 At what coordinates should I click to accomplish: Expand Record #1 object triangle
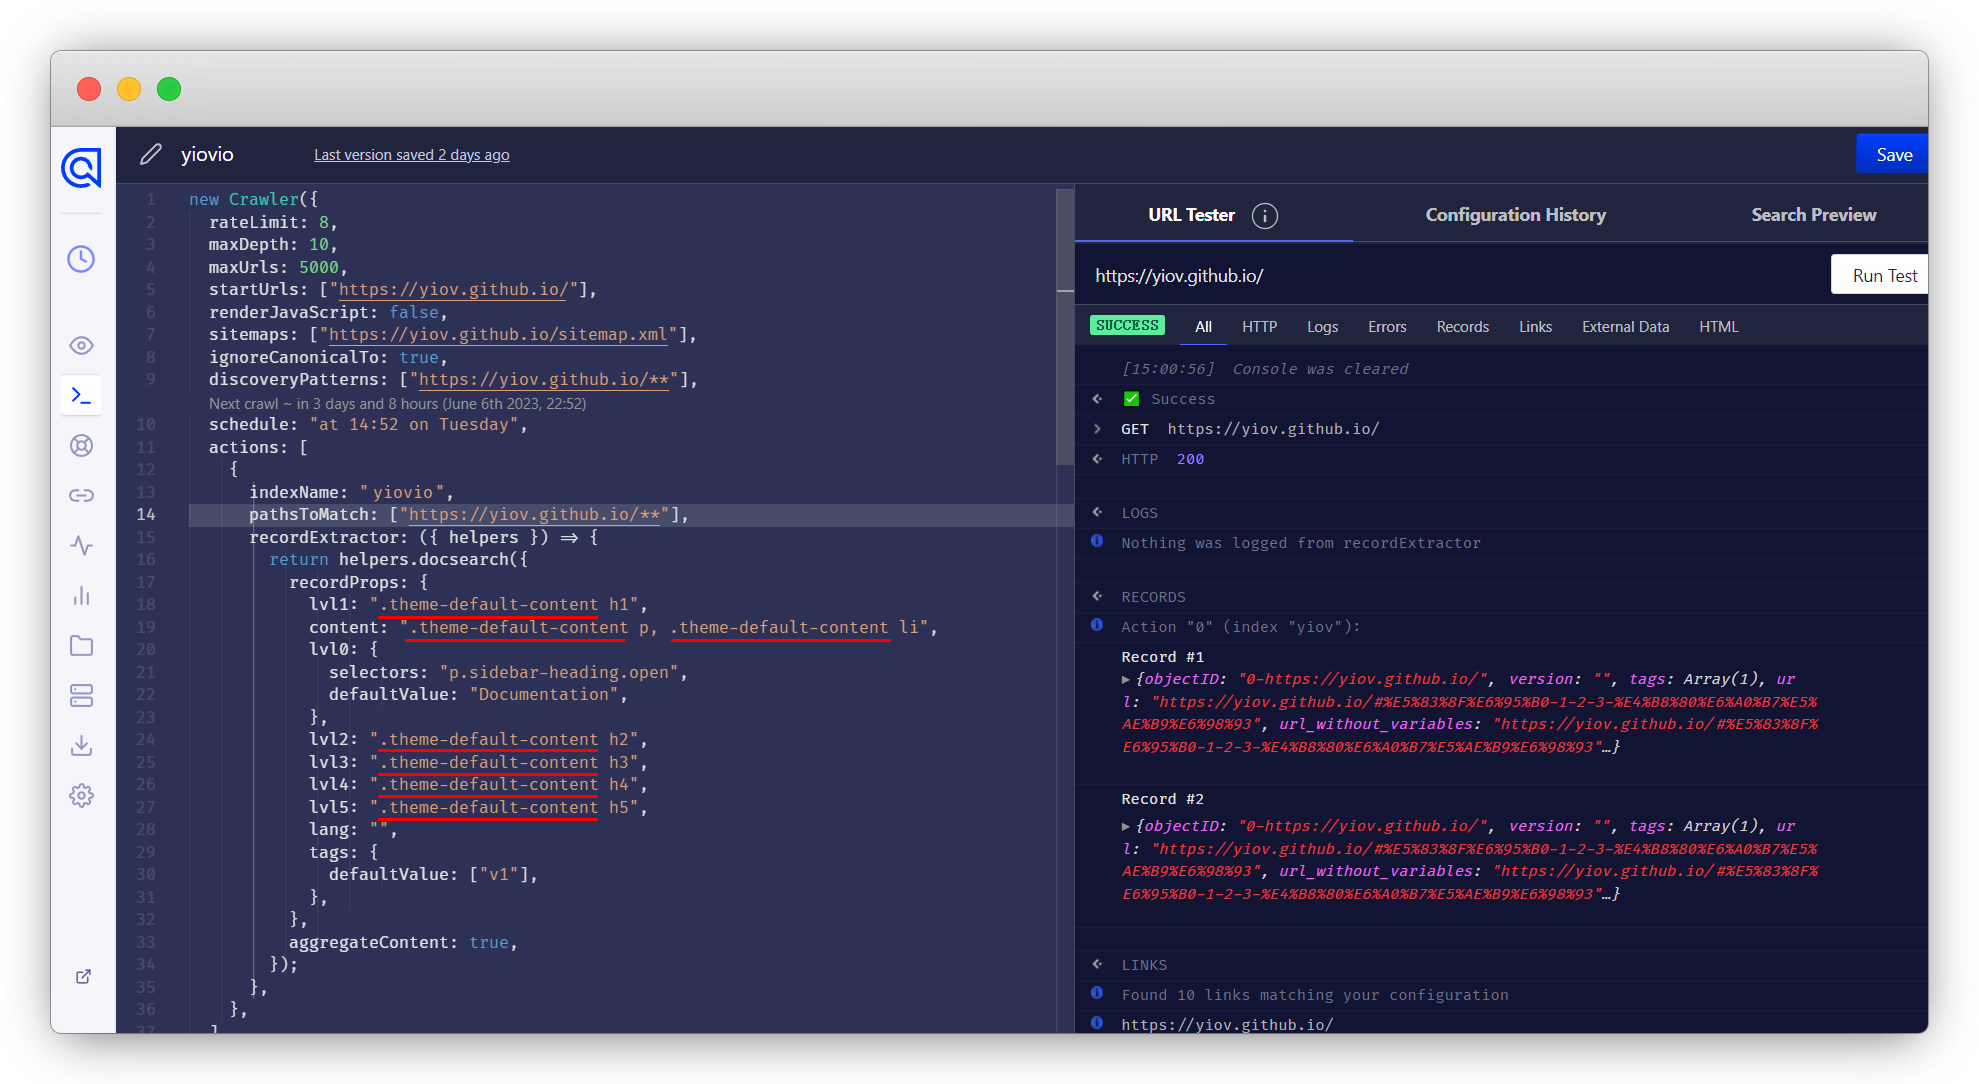pyautogui.click(x=1126, y=680)
